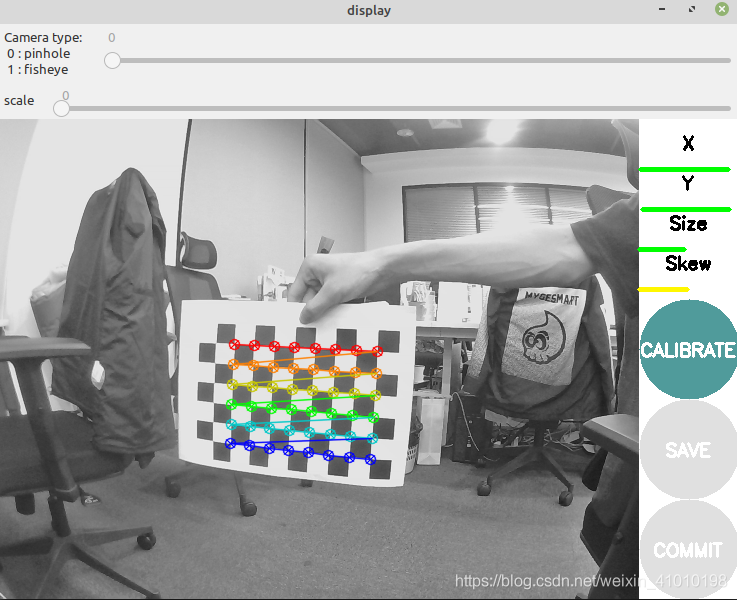Click the 'Size' label
737x600 pixels.
tap(688, 224)
